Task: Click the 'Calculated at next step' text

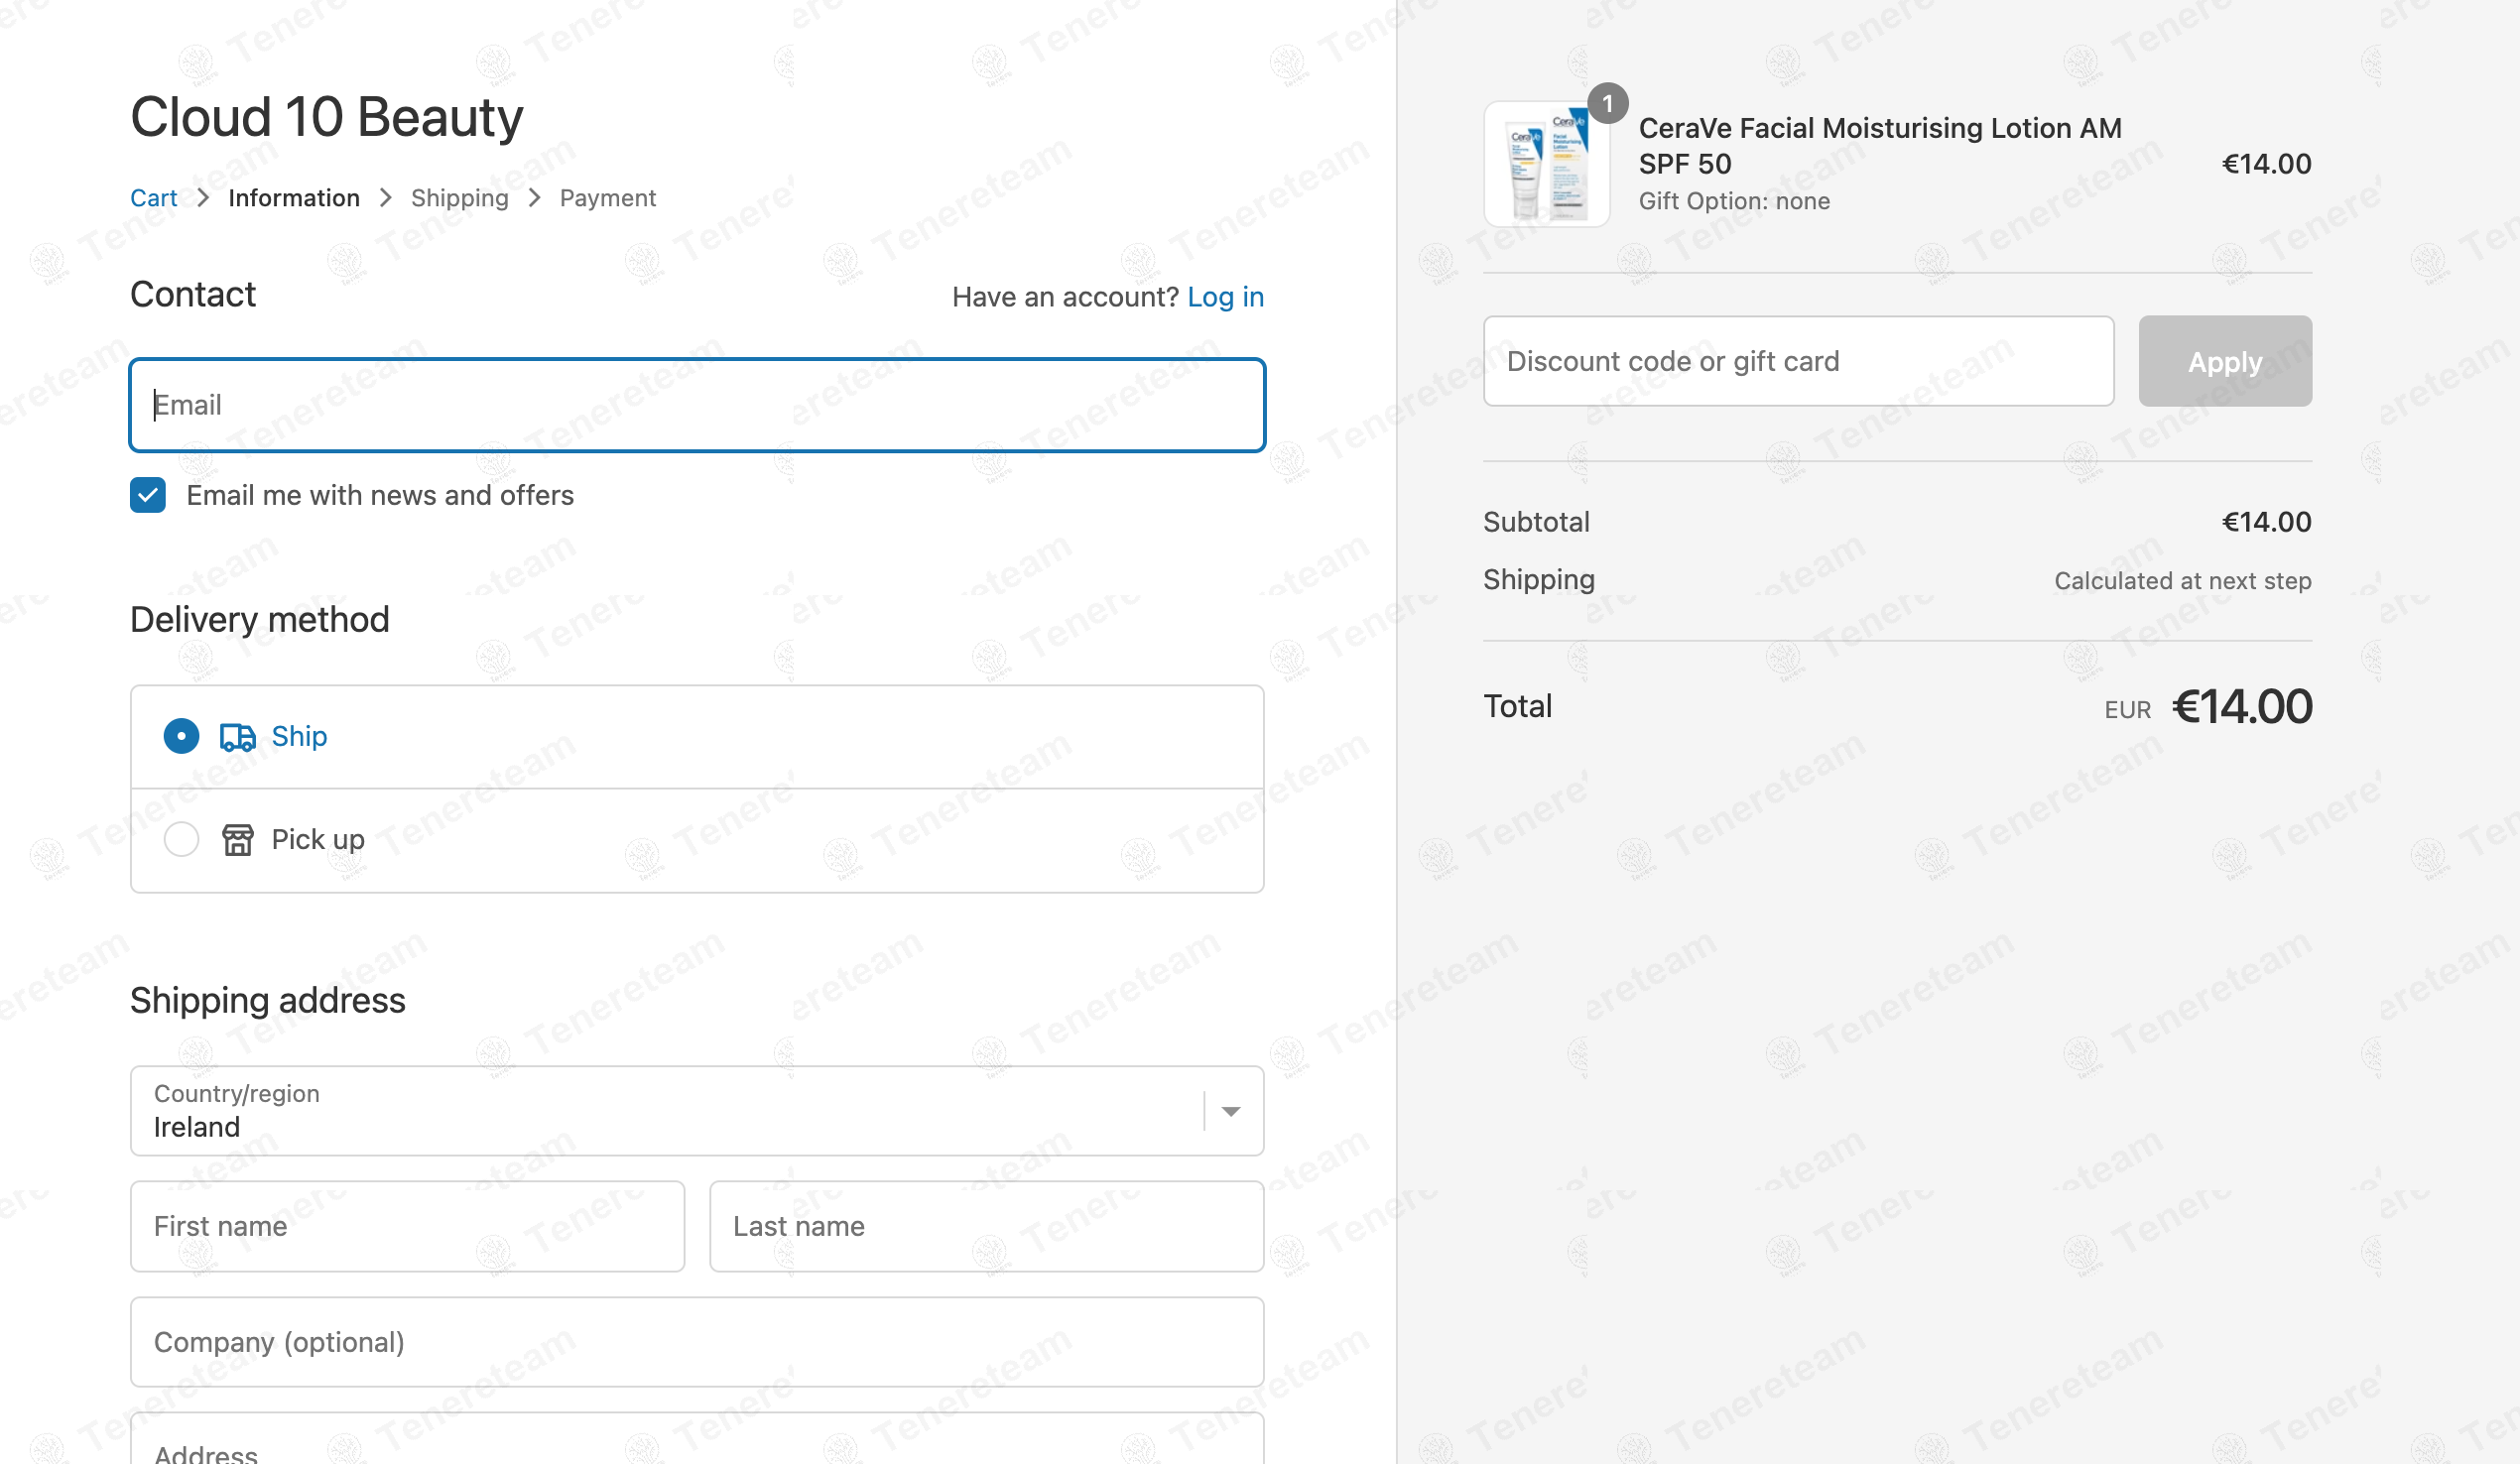Action: click(x=2183, y=581)
